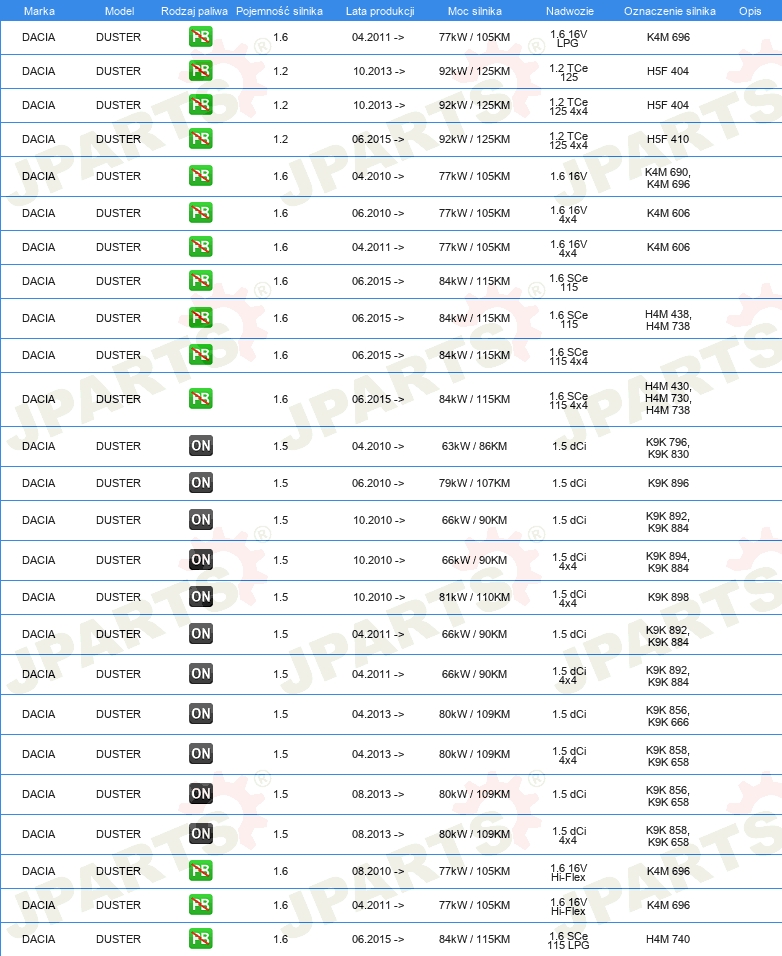Click DUSTER model in K9K 898 row

(118, 597)
